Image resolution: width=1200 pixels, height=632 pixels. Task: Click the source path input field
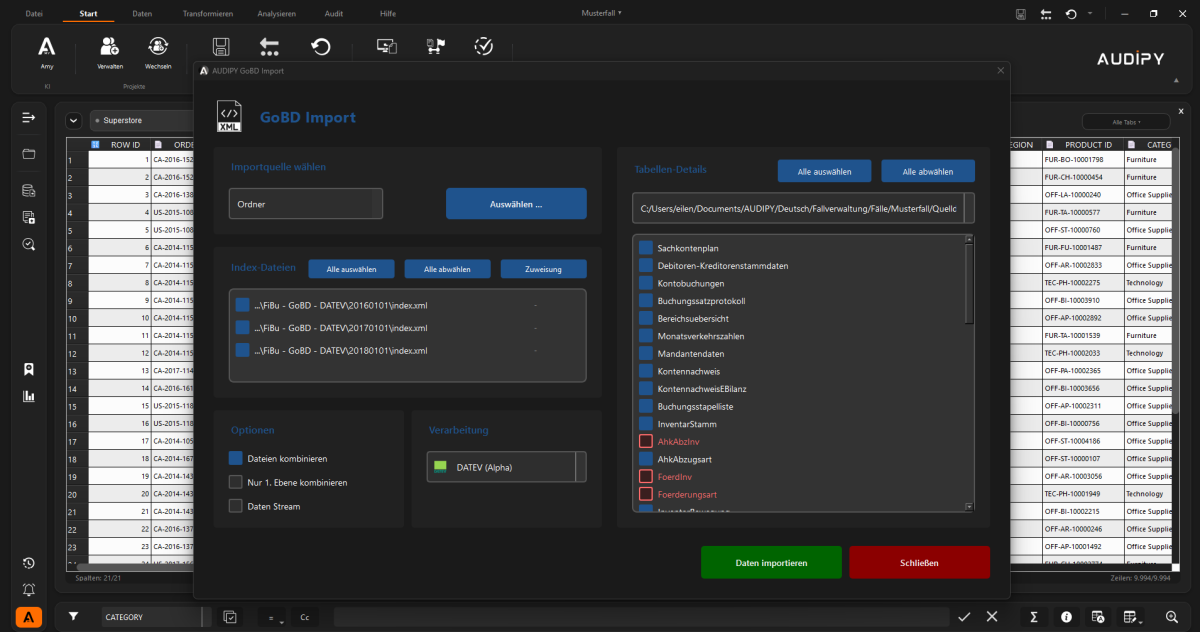(796, 209)
